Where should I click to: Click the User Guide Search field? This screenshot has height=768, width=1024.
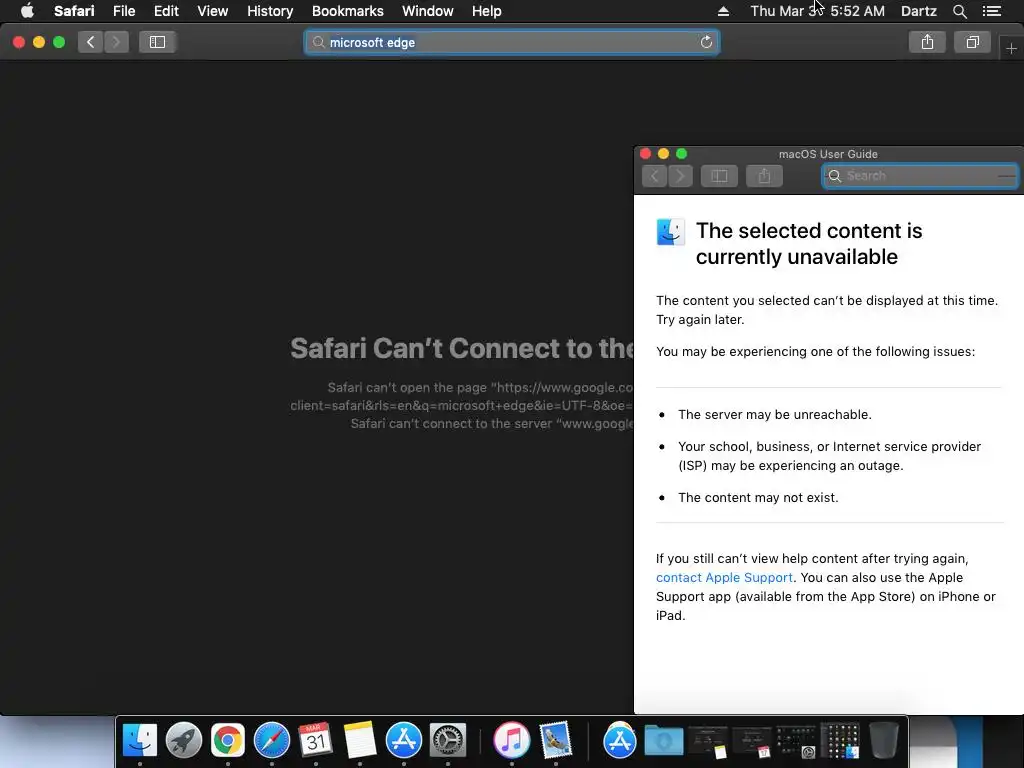[x=920, y=176]
